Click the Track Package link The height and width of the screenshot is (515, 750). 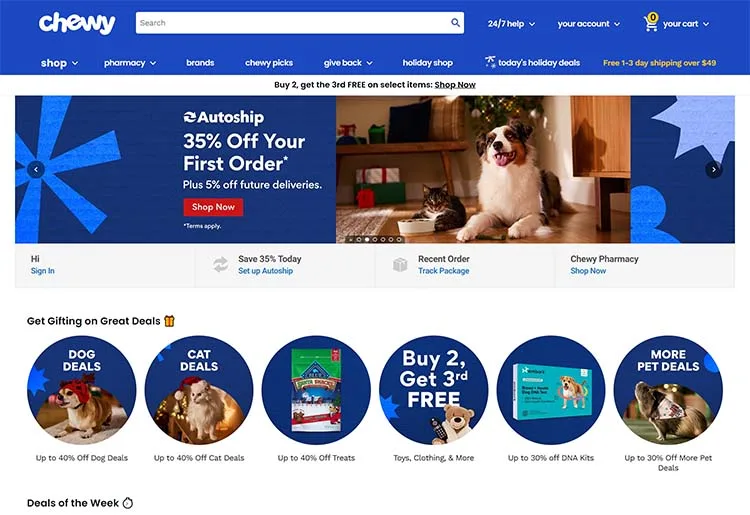[x=443, y=271]
